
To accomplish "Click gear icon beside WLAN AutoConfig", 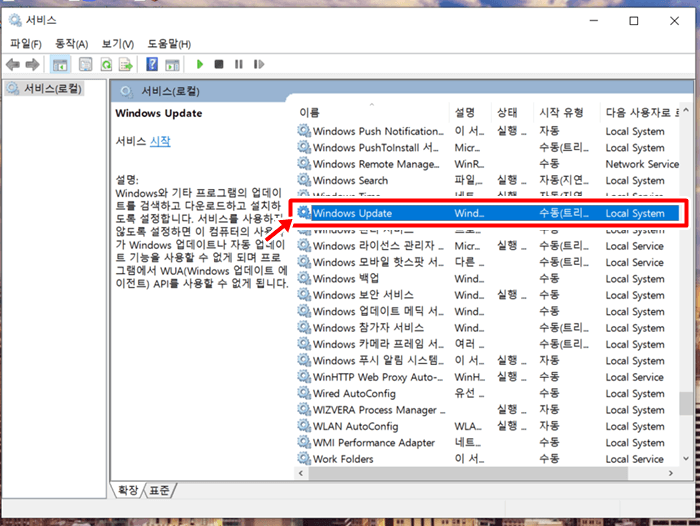I will pos(304,426).
